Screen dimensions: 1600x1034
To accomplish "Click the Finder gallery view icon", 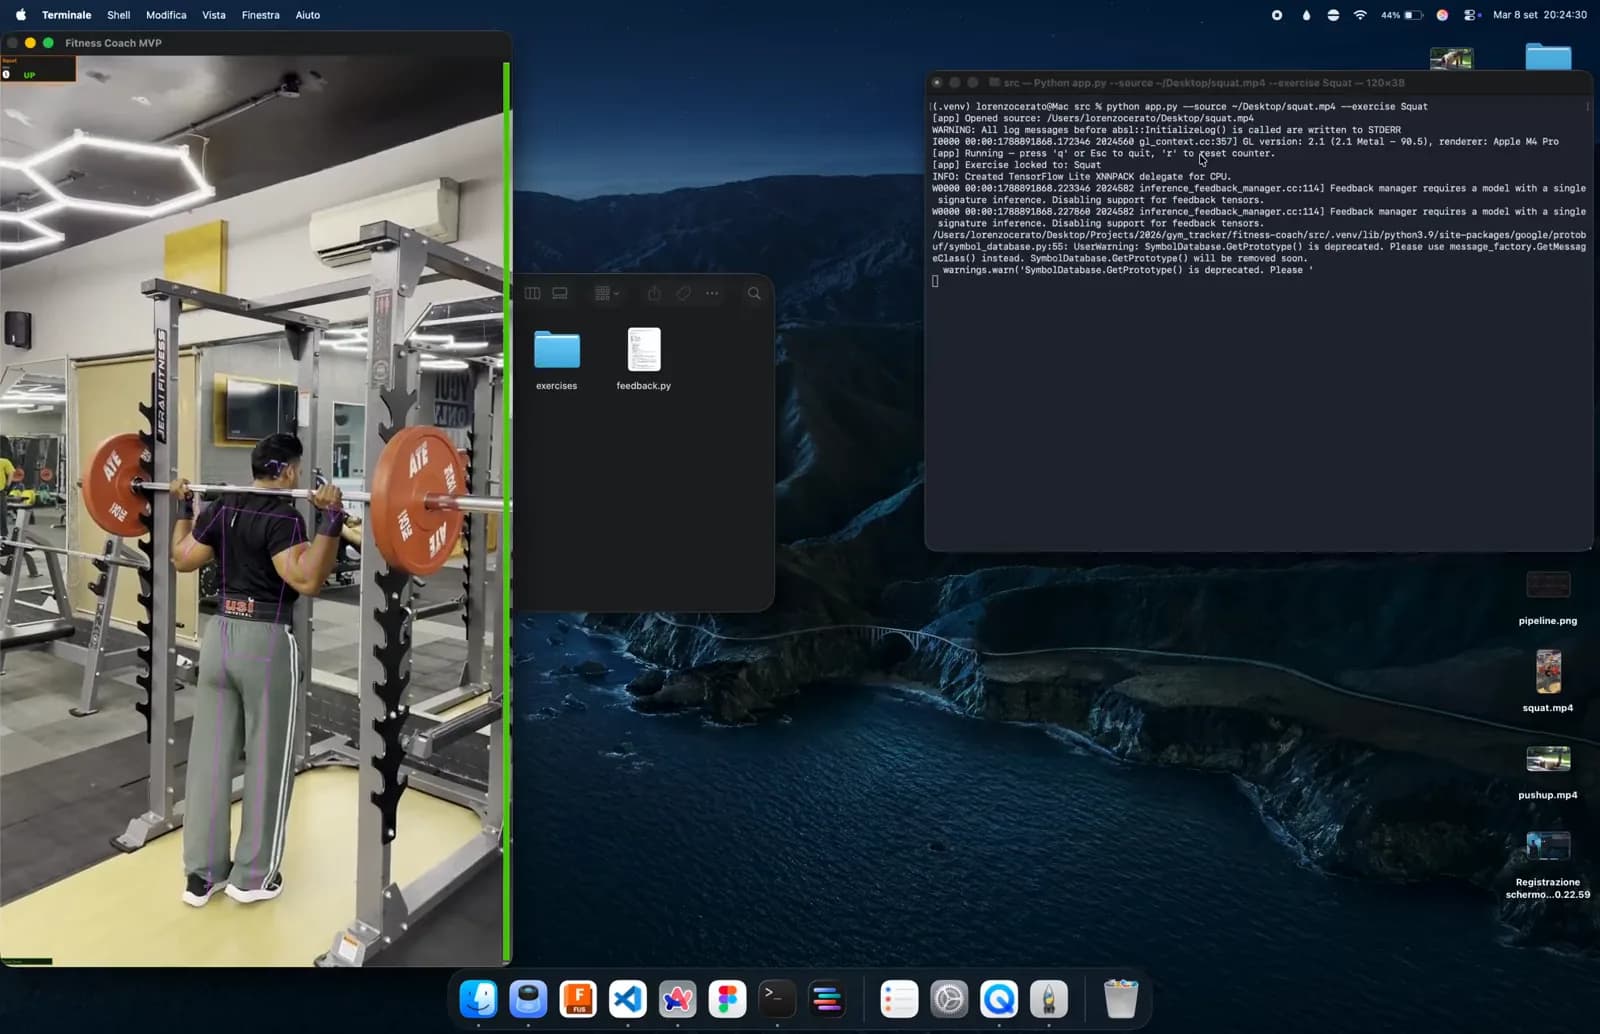I will point(560,293).
